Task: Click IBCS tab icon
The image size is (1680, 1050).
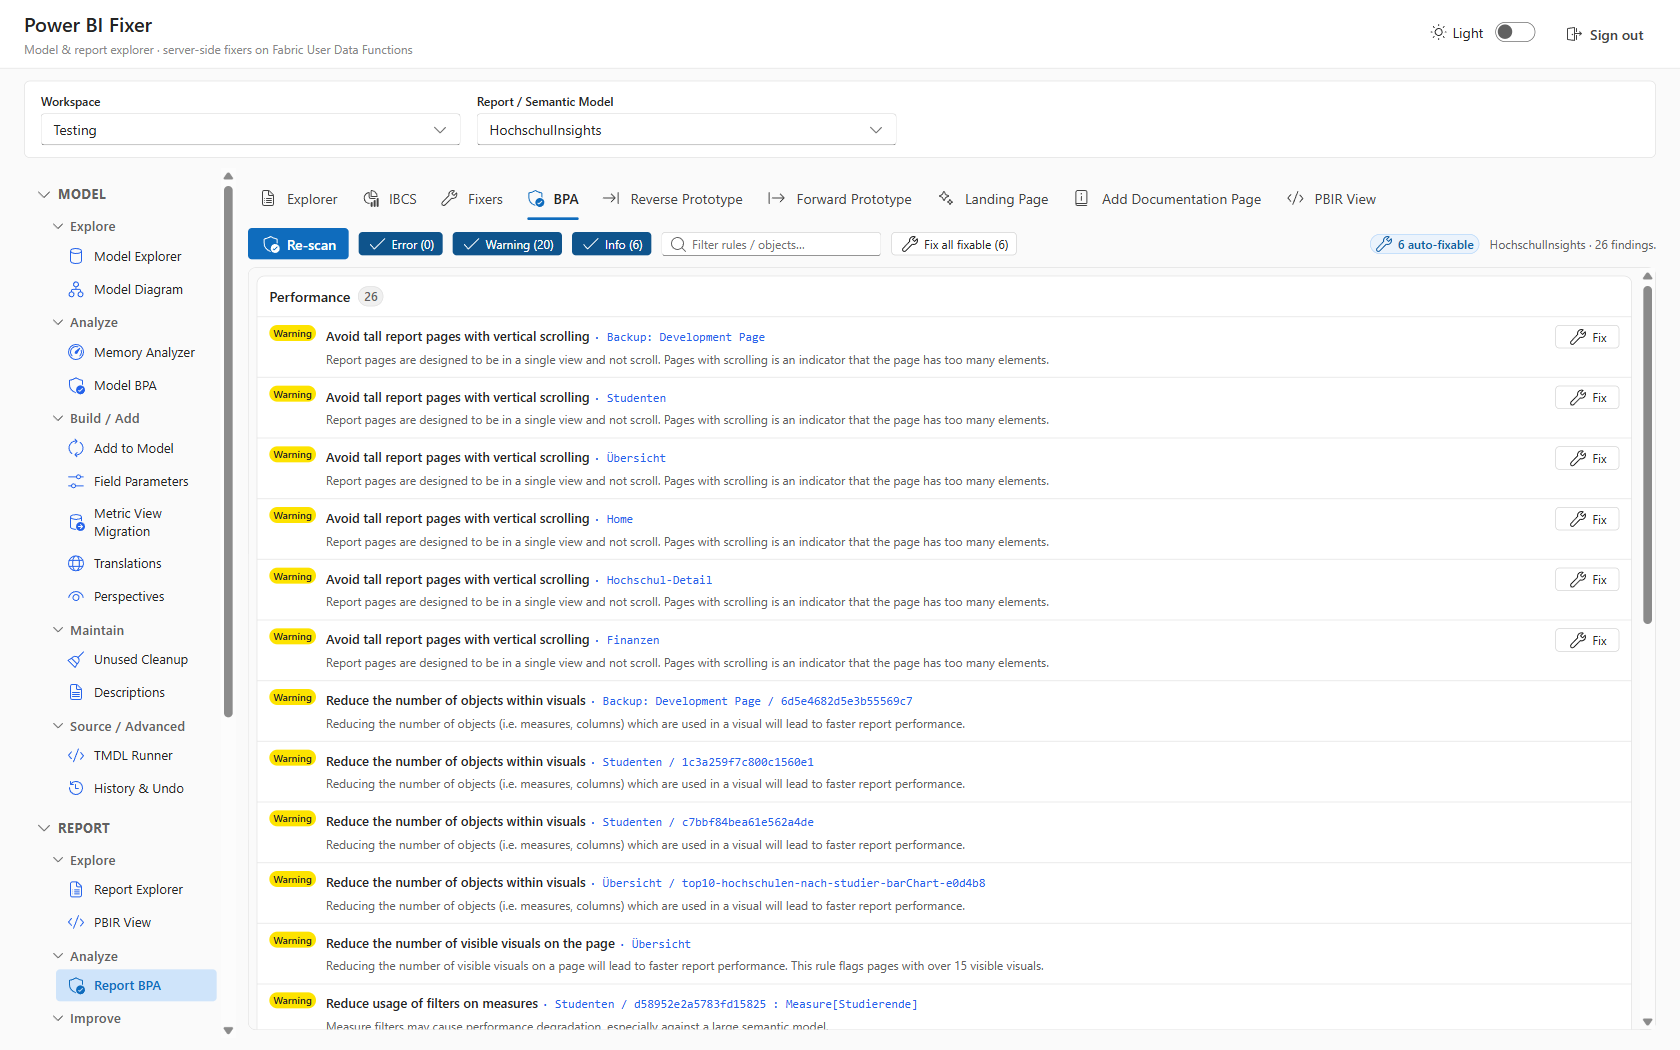Action: point(371,198)
